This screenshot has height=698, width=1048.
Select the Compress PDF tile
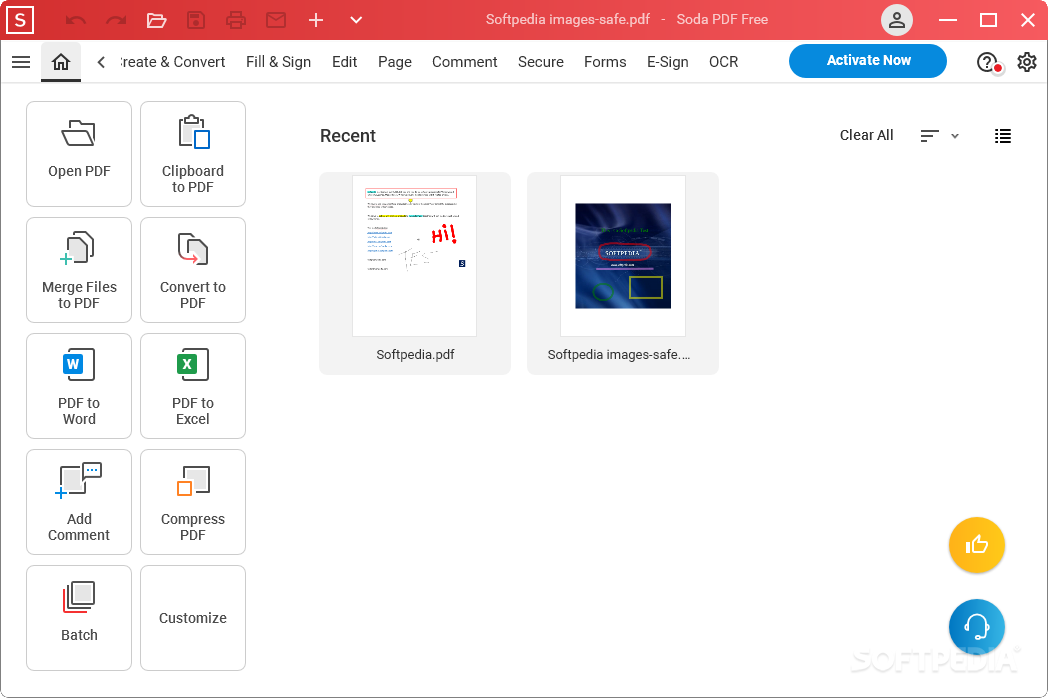click(192, 502)
